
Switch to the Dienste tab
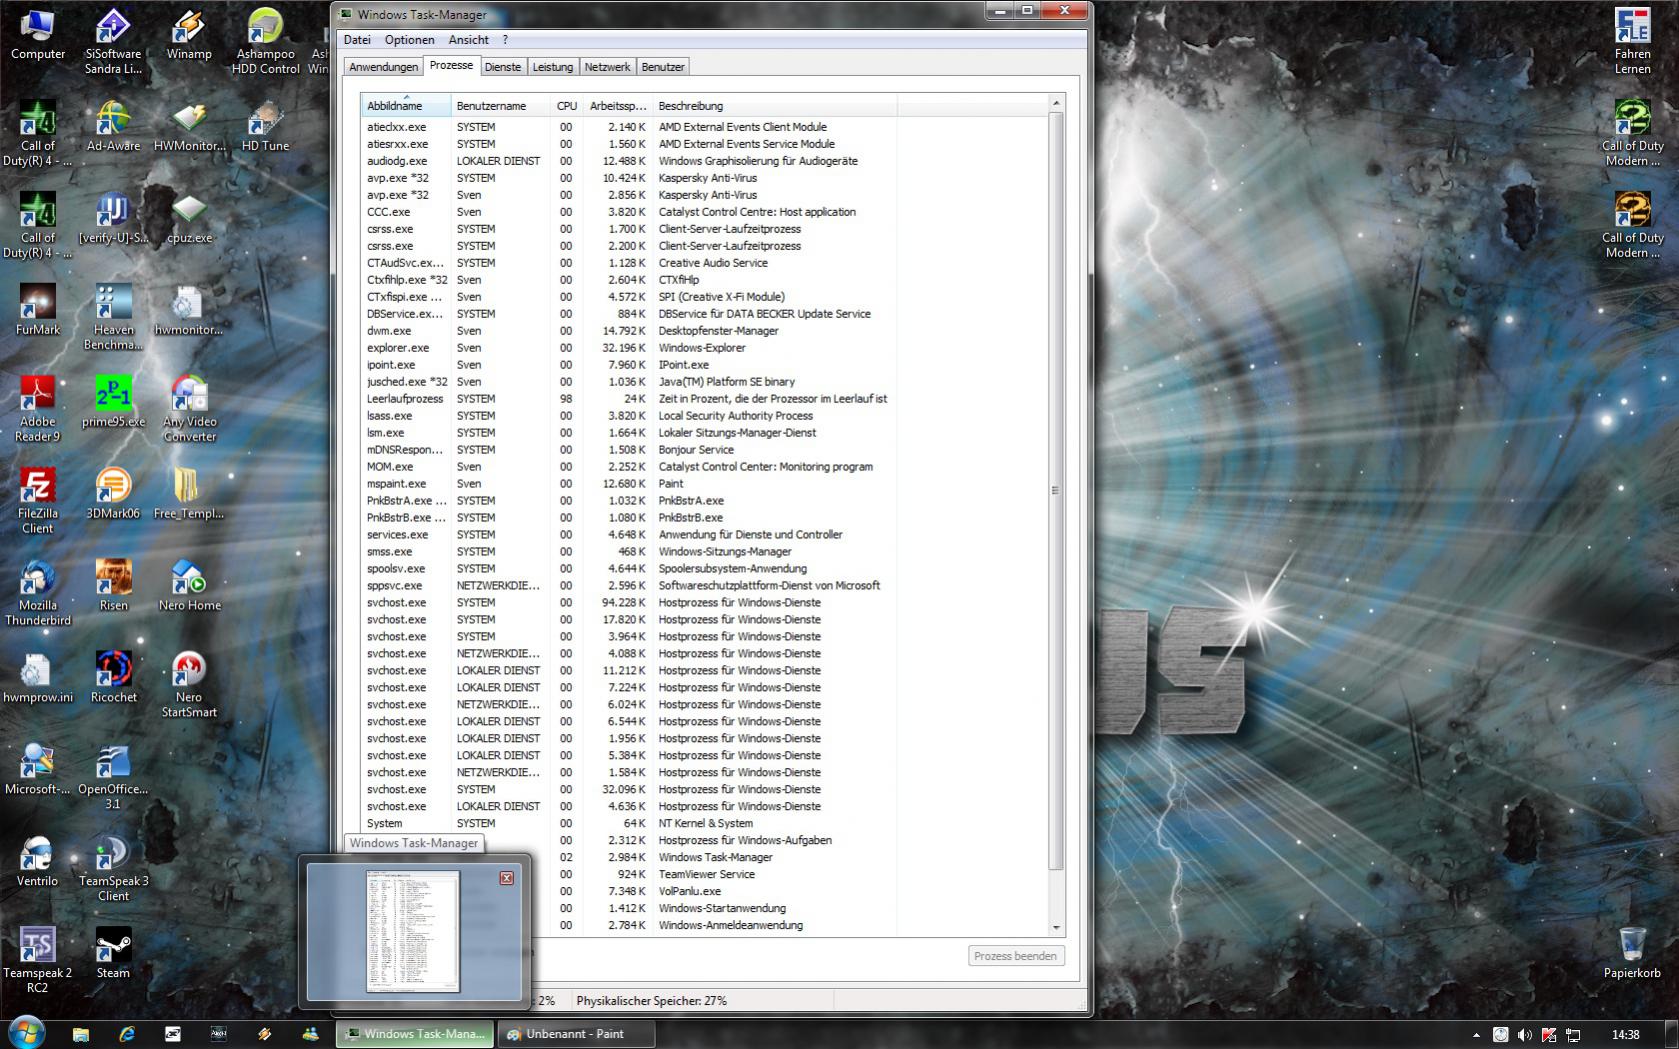tap(503, 67)
